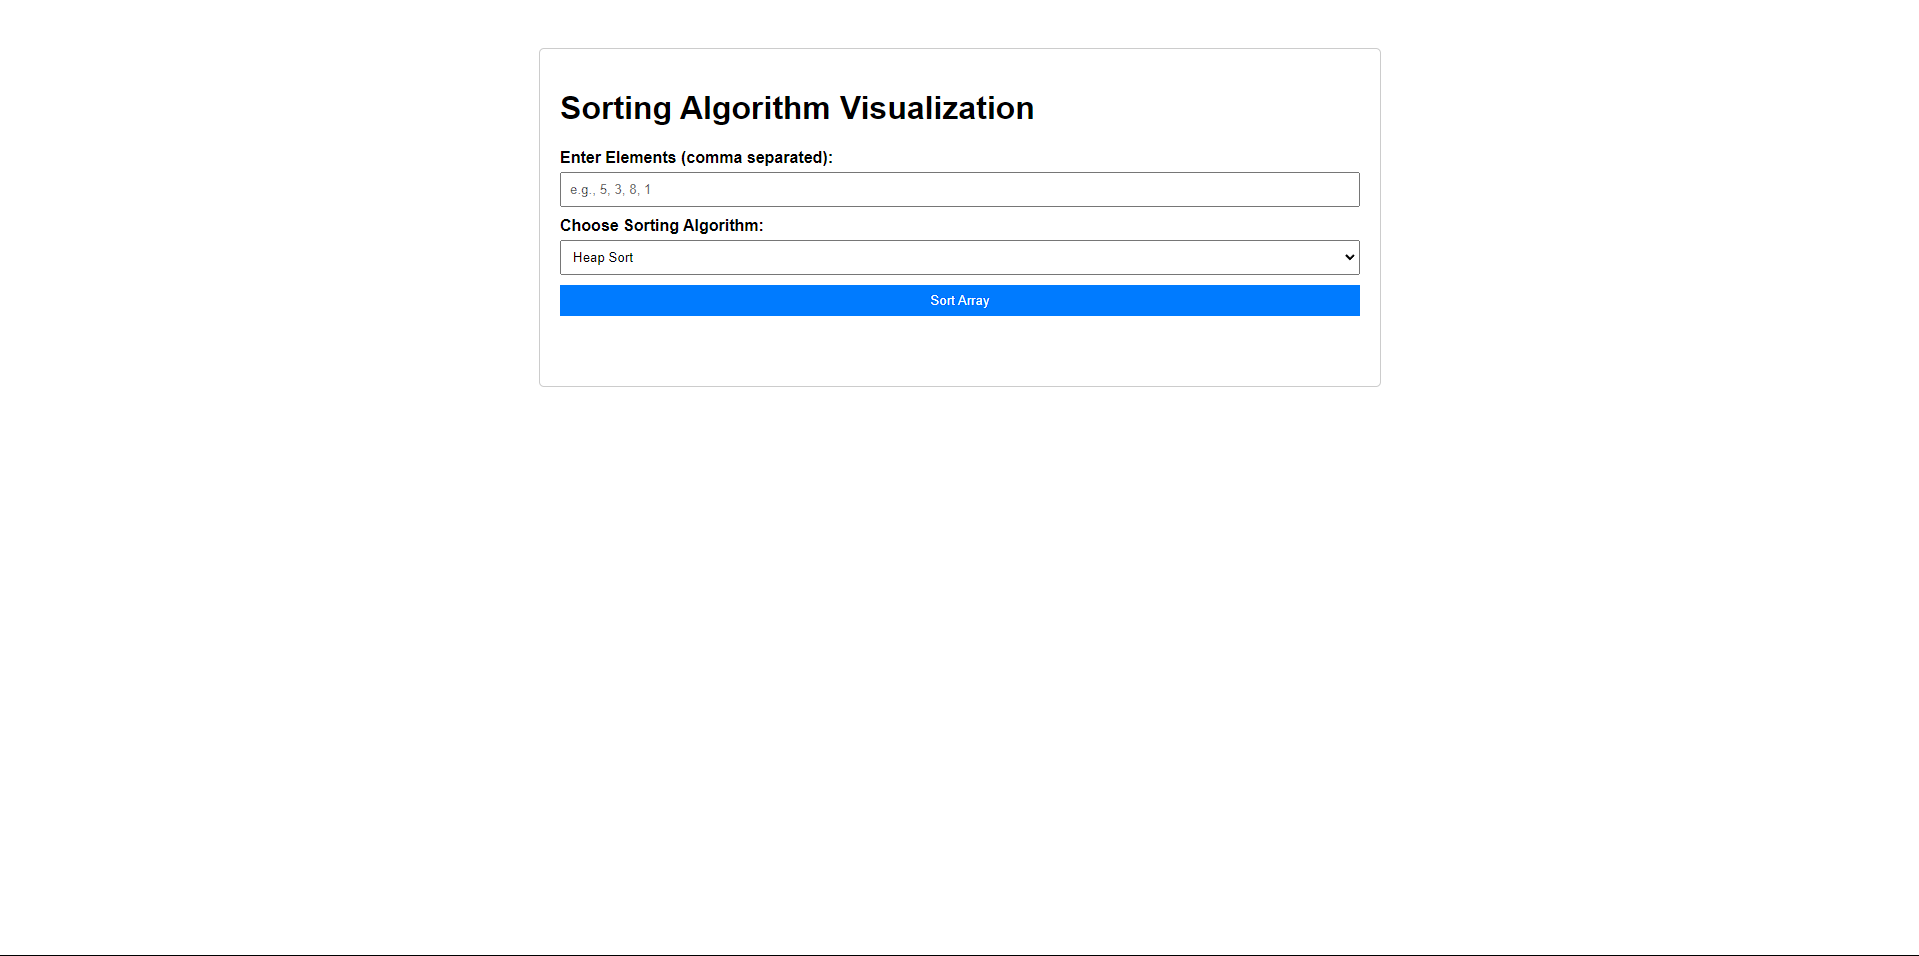Click the dropdown chevron to list sorting algorithms
The width and height of the screenshot is (1919, 956).
pos(1348,257)
